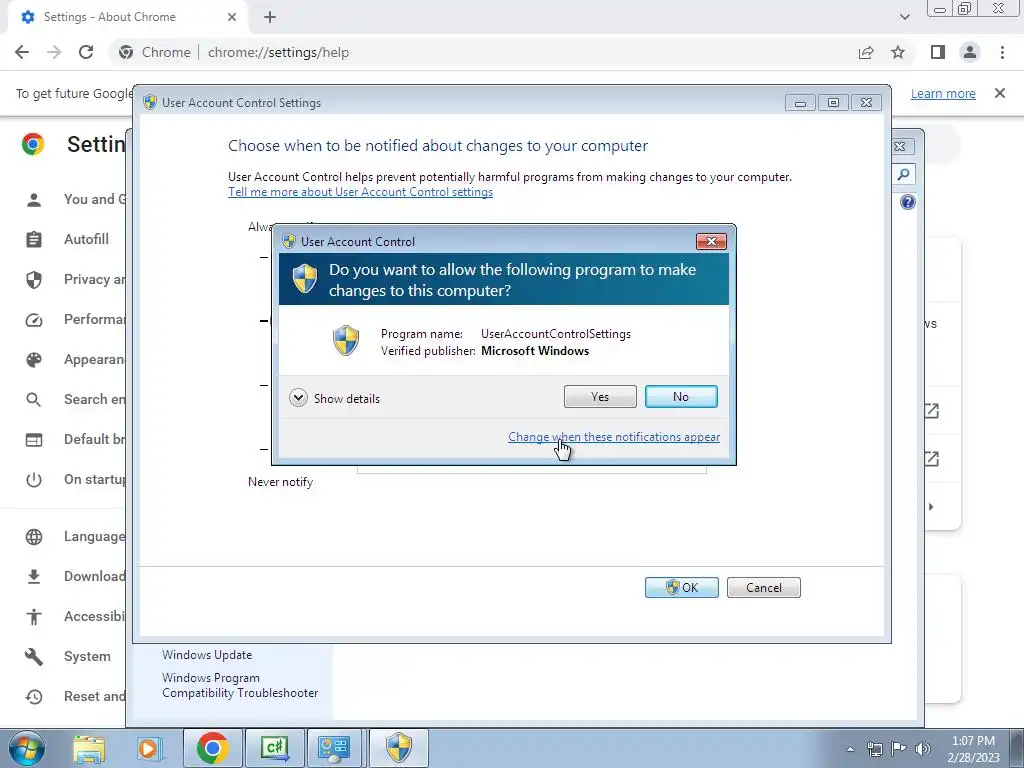The height and width of the screenshot is (768, 1024).
Task: Click the Learn more link in Chrome
Action: (943, 93)
